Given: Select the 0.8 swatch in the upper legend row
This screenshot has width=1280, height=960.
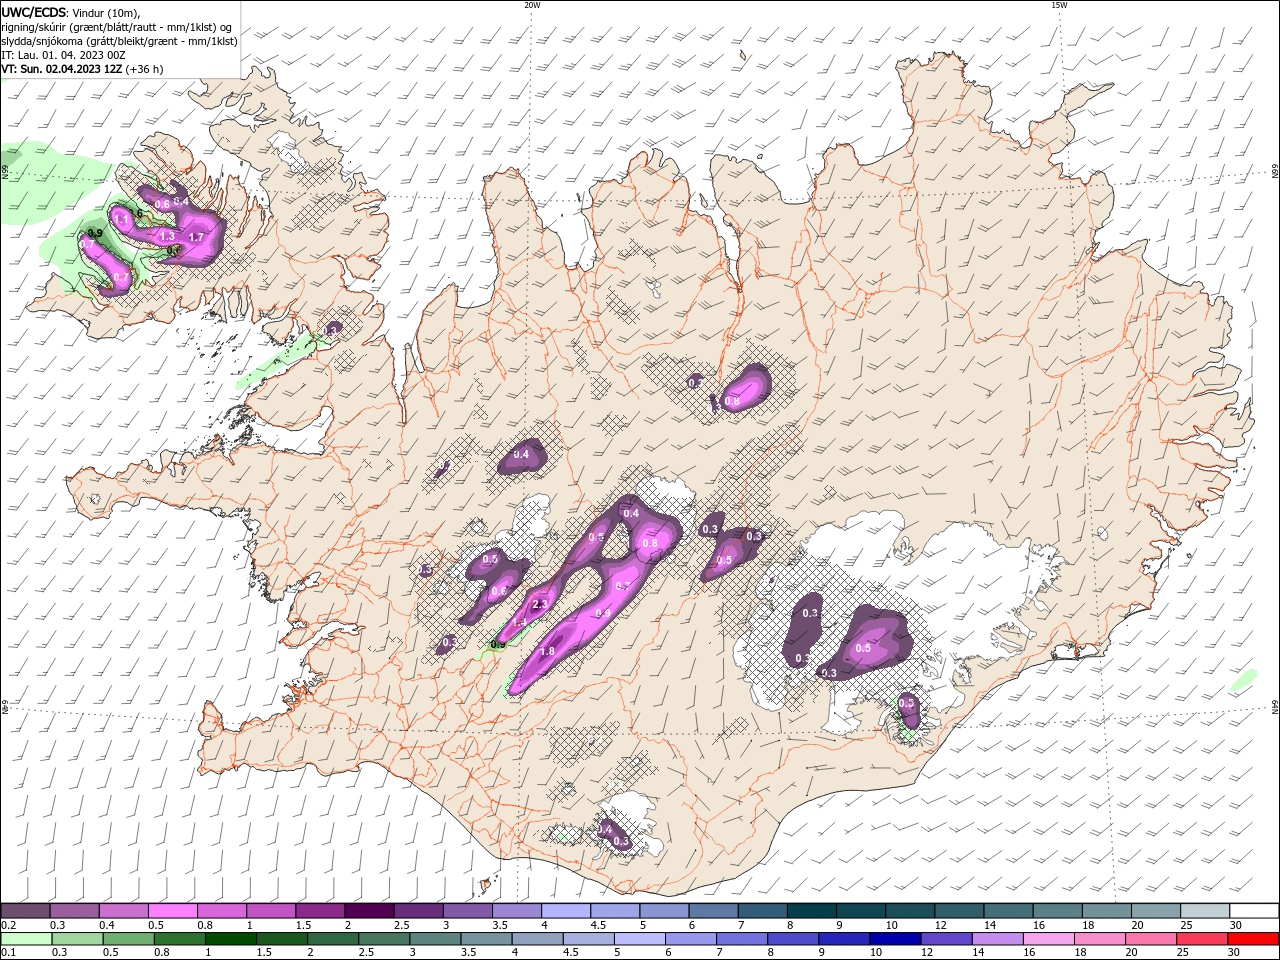Looking at the screenshot, I should (x=222, y=911).
